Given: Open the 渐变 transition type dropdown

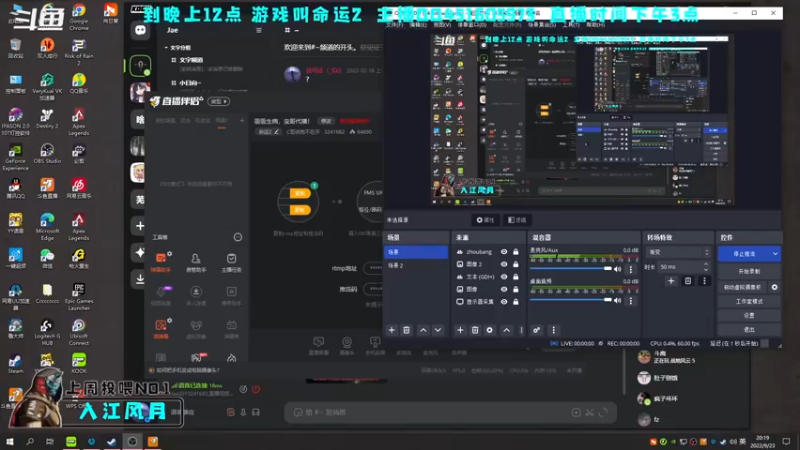Looking at the screenshot, I should 678,252.
